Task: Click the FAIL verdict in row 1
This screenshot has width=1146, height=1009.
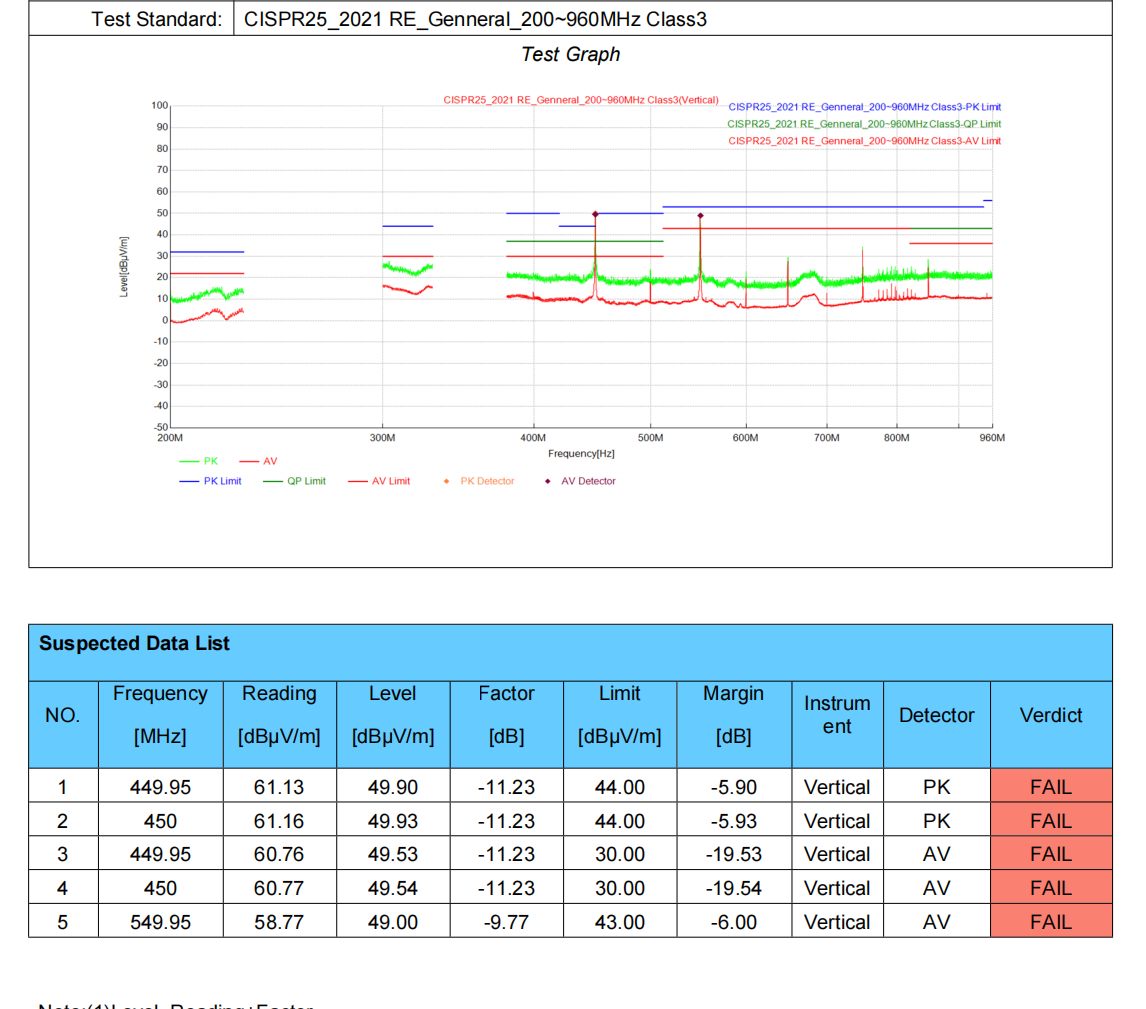Action: (1050, 787)
